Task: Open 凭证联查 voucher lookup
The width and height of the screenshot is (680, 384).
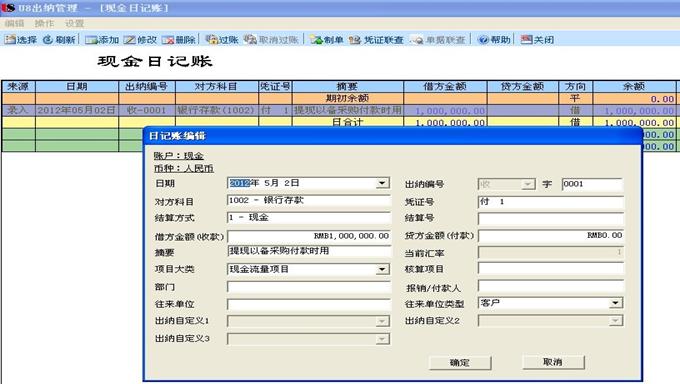Action: 376,40
